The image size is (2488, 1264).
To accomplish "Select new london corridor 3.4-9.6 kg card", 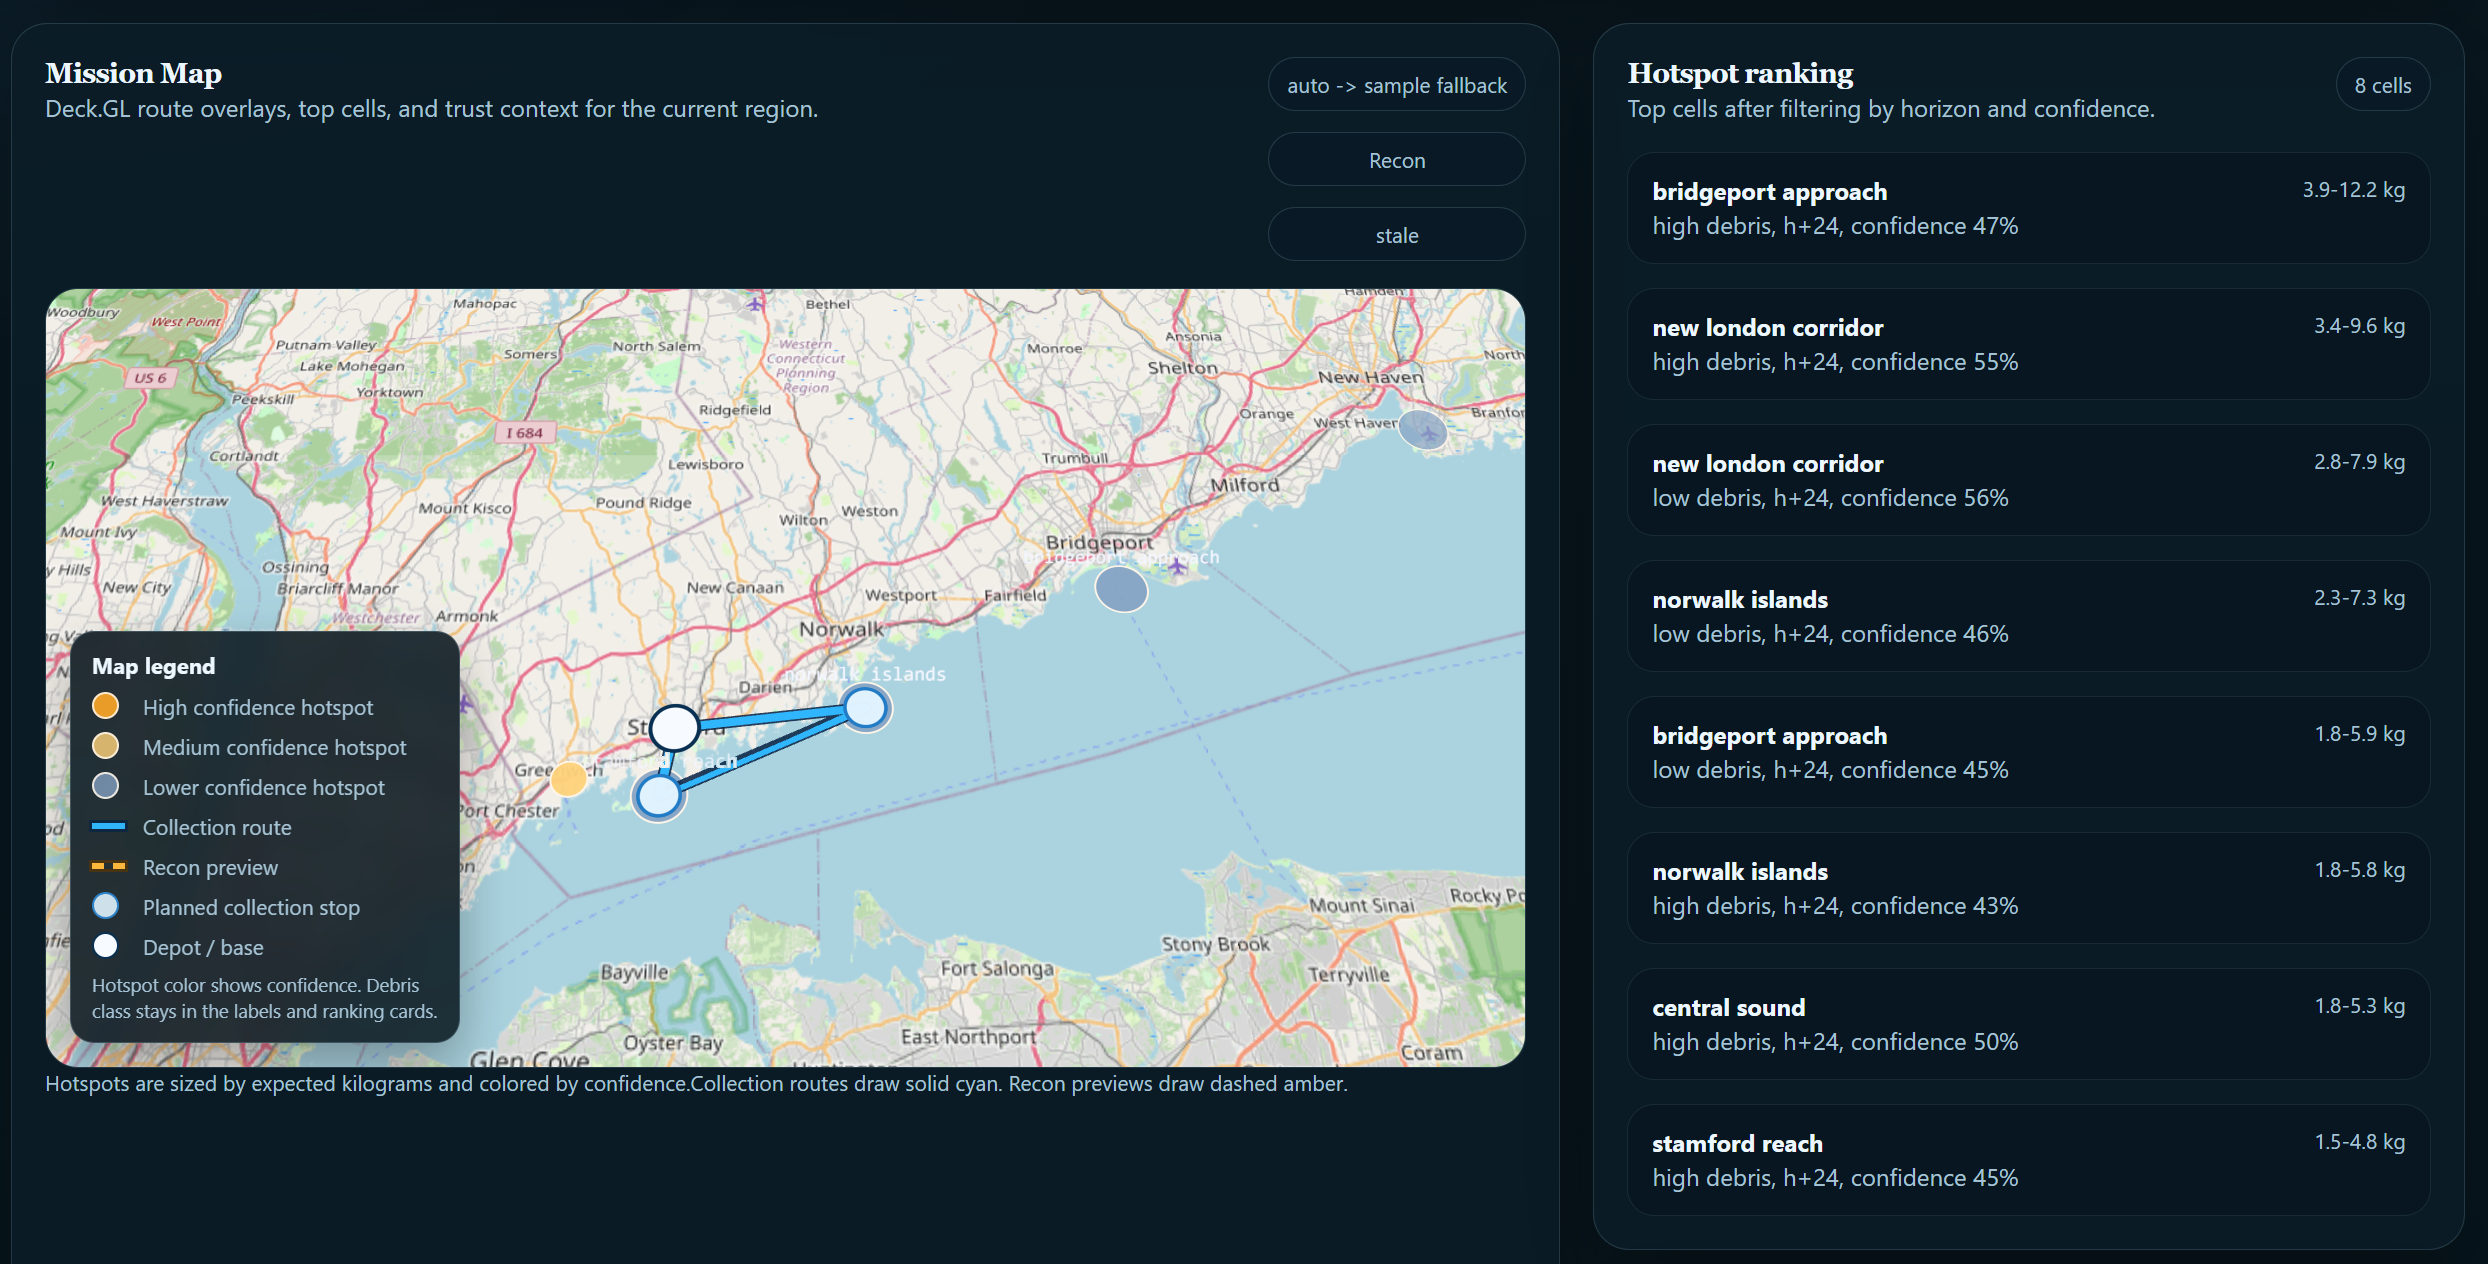I will pos(2027,344).
